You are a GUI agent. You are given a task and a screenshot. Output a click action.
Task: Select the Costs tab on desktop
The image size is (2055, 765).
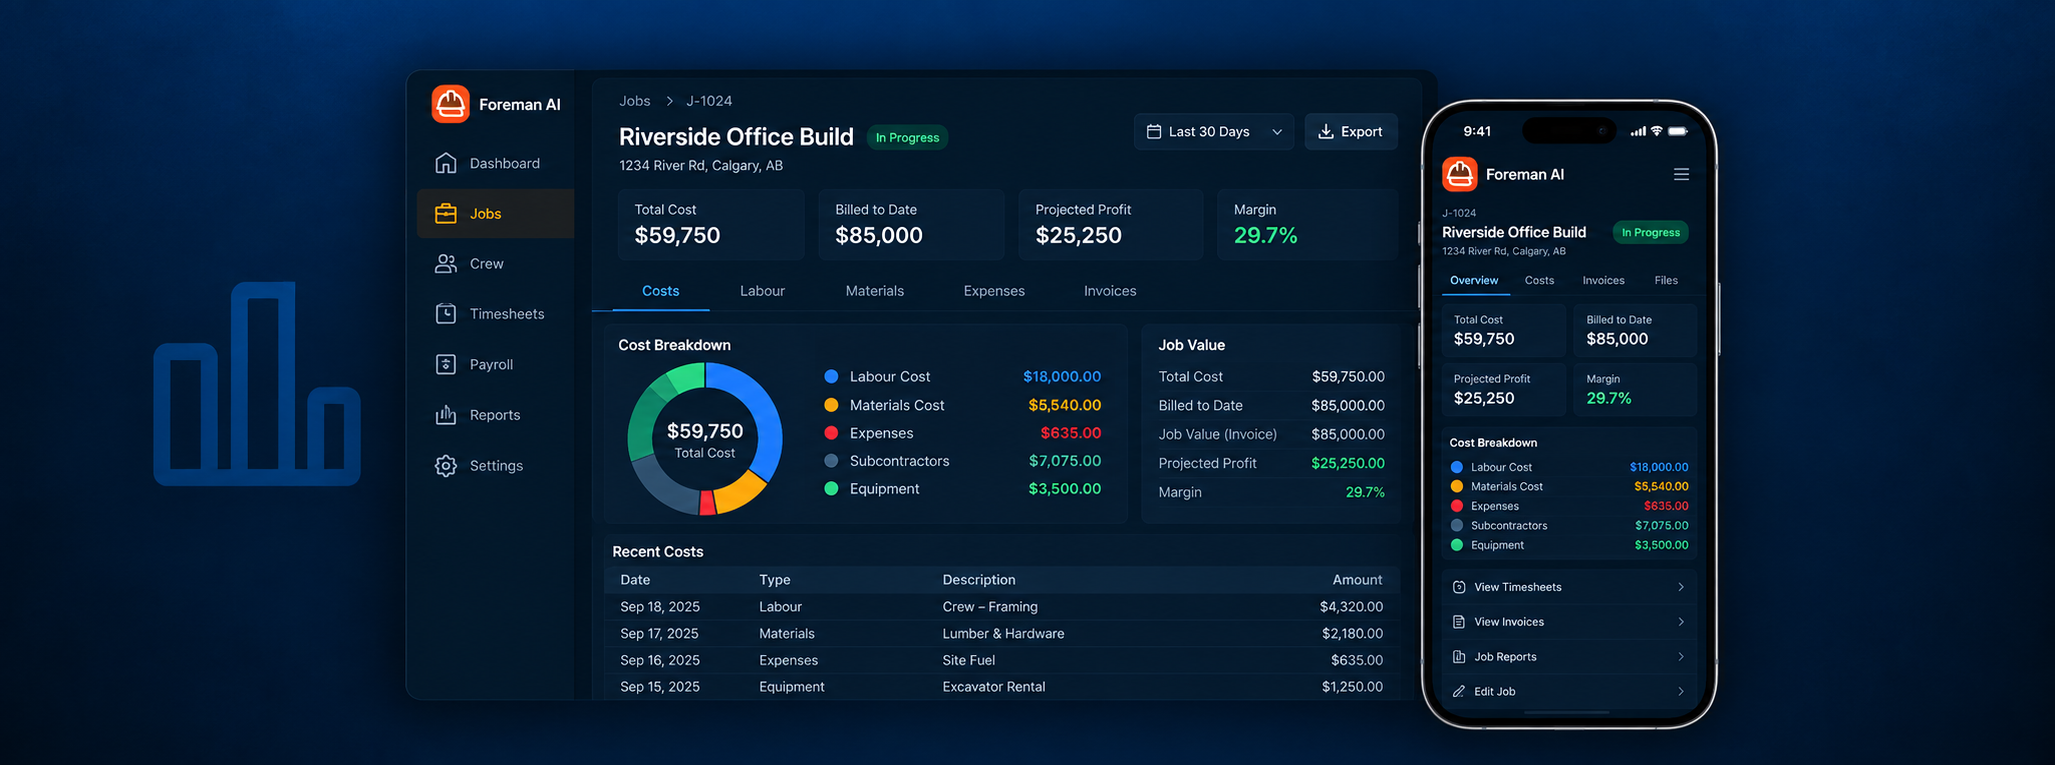660,291
